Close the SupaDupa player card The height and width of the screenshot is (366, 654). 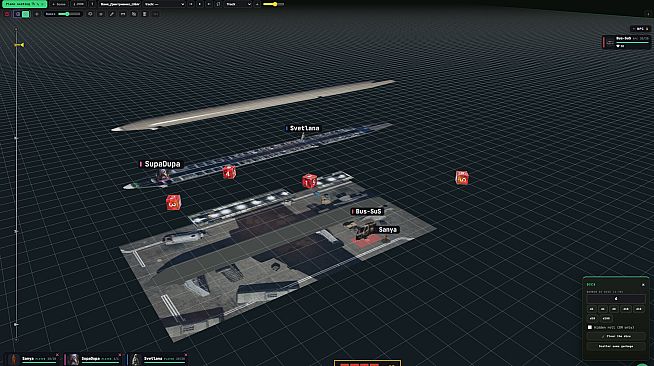[120, 355]
